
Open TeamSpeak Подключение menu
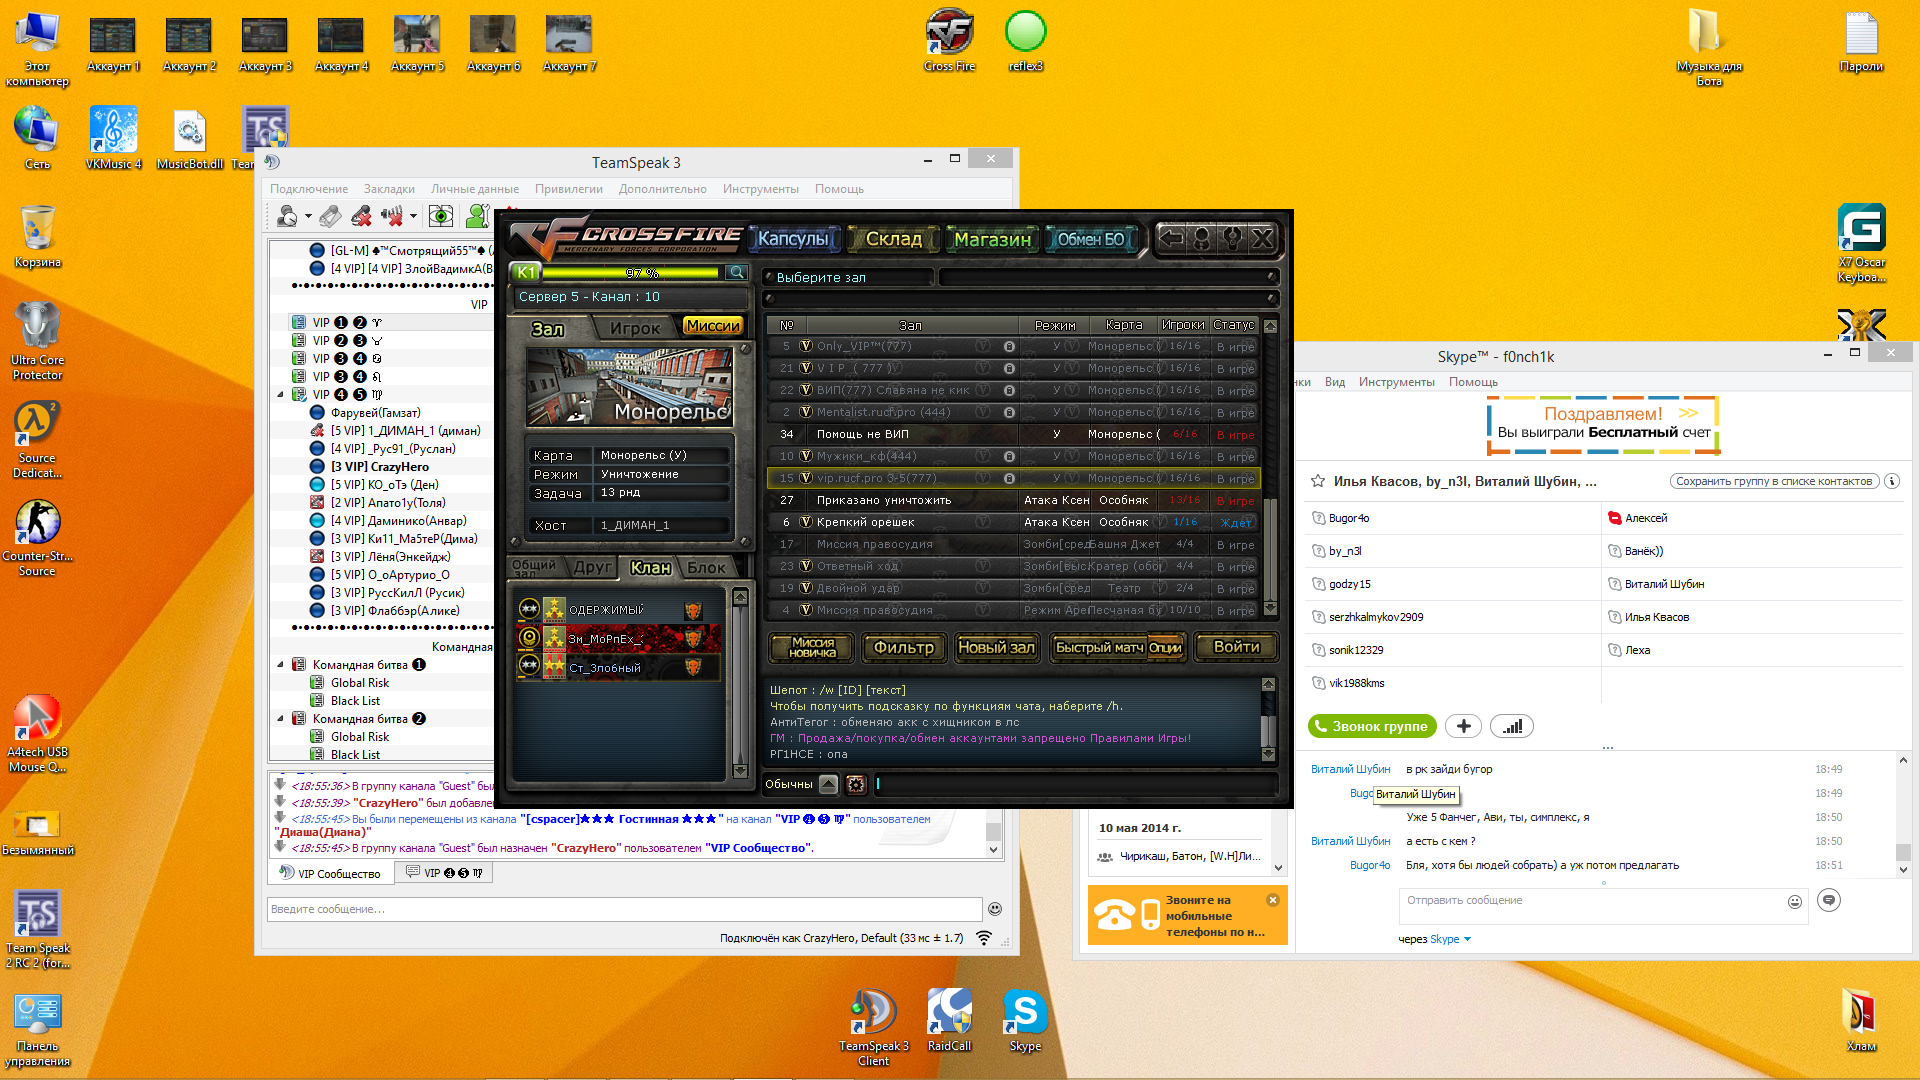click(309, 189)
